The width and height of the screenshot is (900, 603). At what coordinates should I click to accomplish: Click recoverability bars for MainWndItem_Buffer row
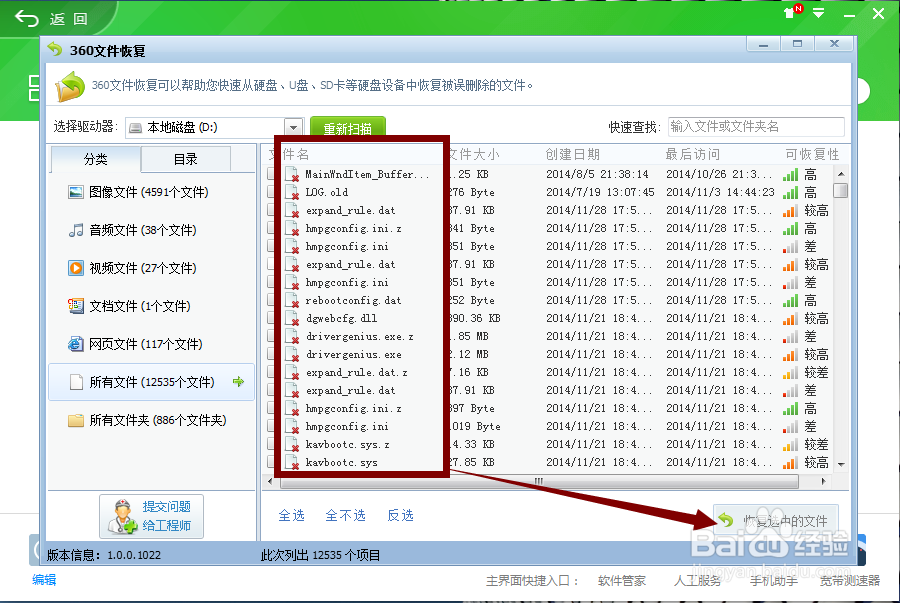pos(790,175)
